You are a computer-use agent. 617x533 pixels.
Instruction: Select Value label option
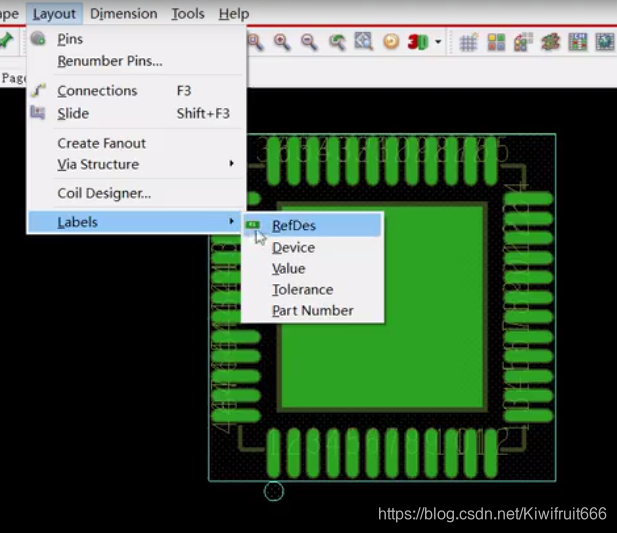[x=312, y=269]
